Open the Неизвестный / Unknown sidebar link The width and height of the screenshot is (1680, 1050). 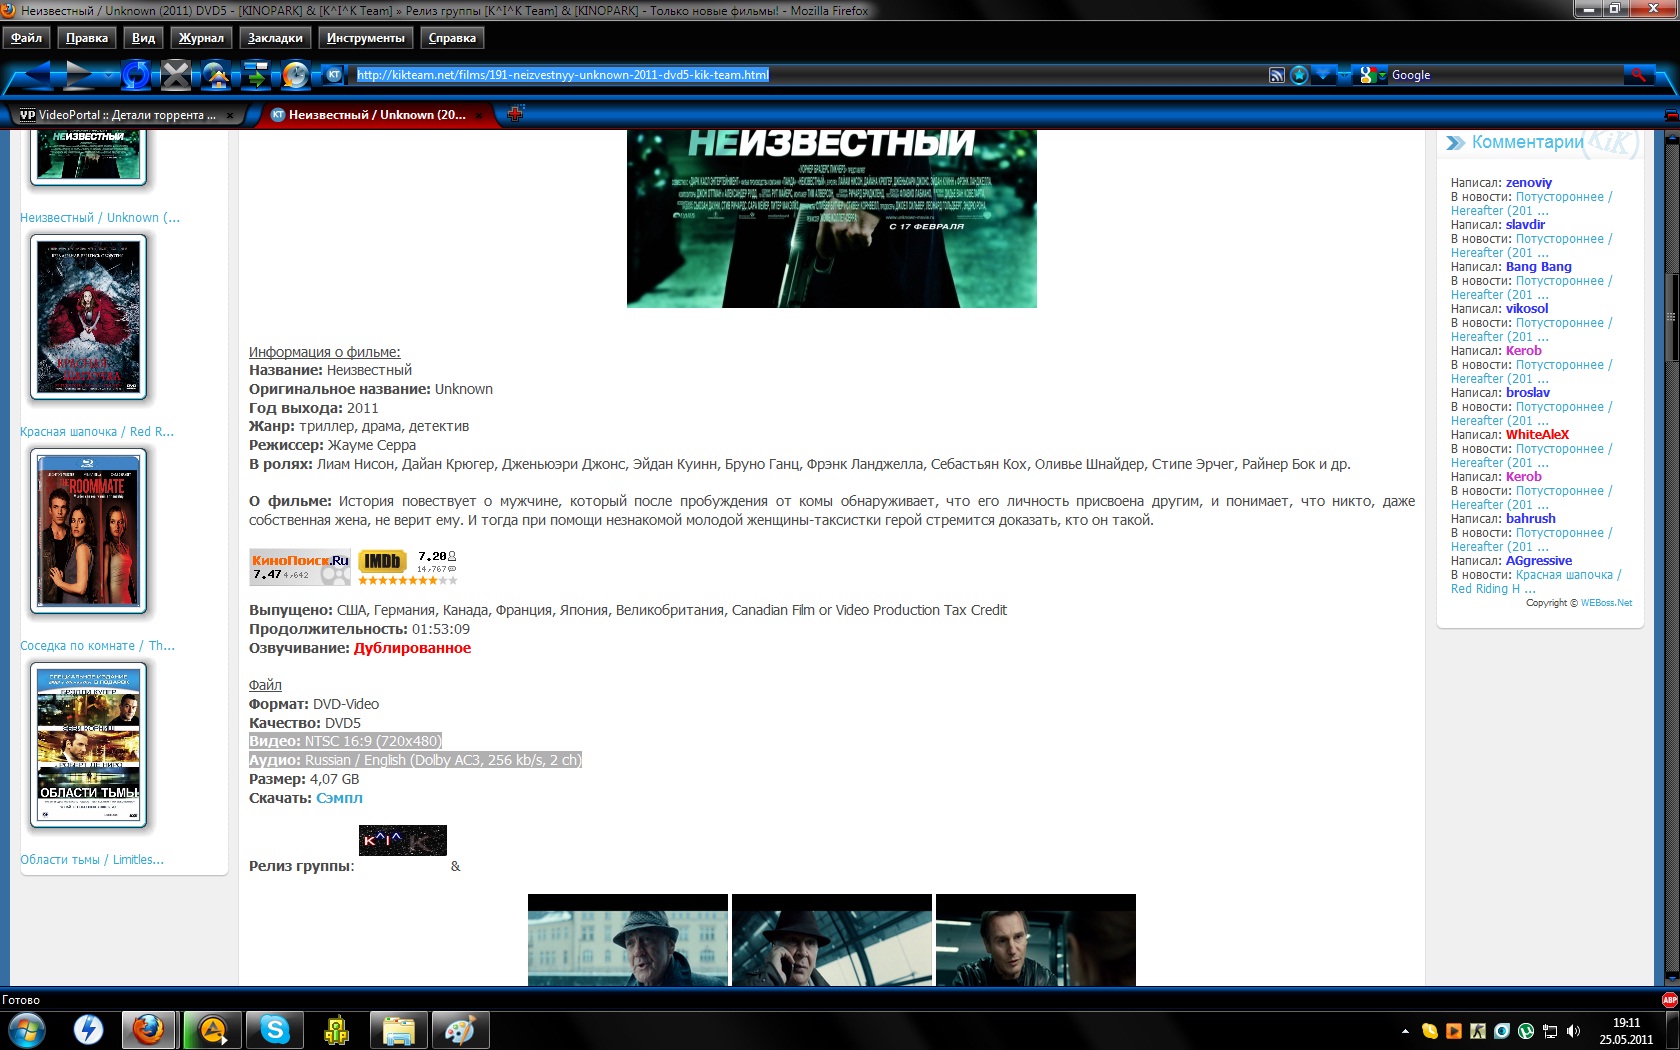point(100,218)
